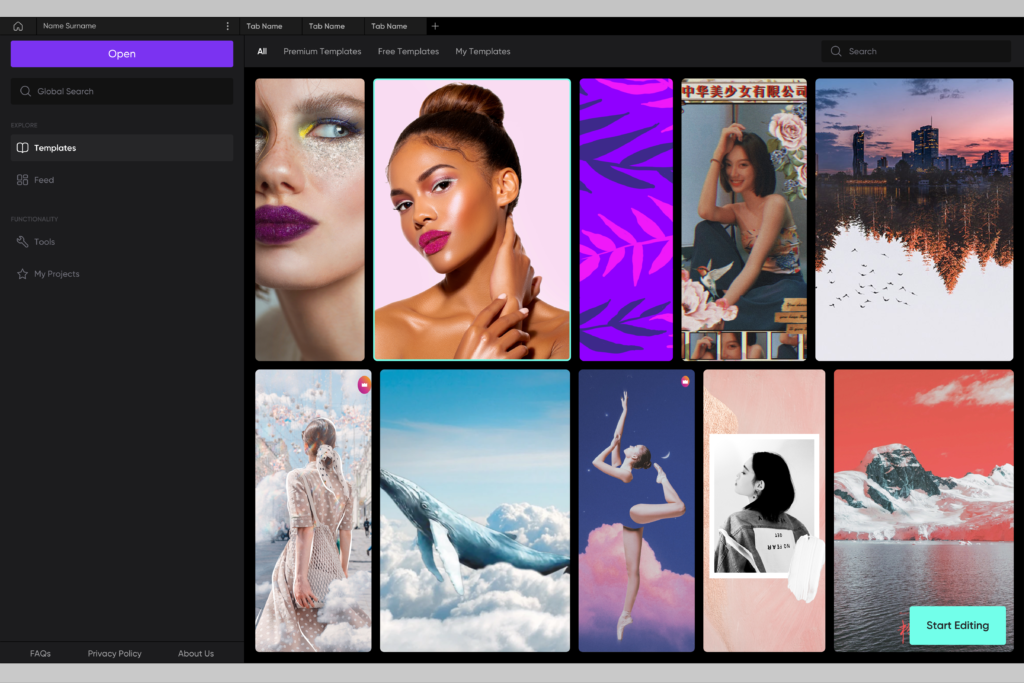
Task: Click the Open button in the sidebar
Action: tap(121, 53)
